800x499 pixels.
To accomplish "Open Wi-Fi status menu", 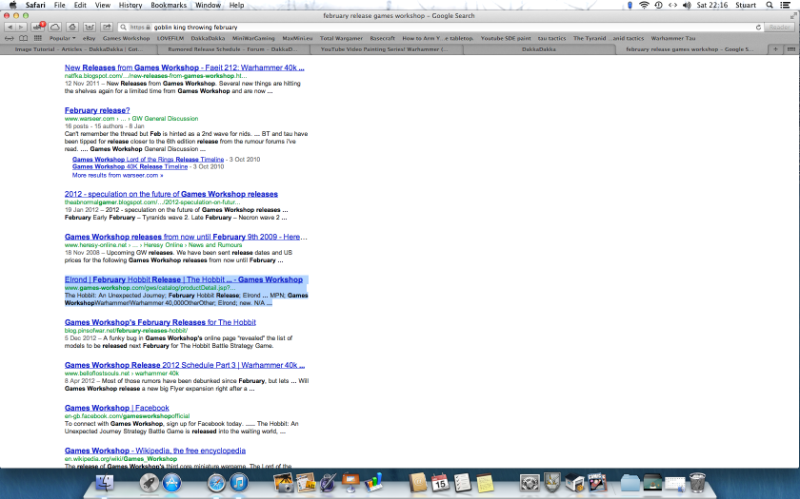I will click(644, 5).
